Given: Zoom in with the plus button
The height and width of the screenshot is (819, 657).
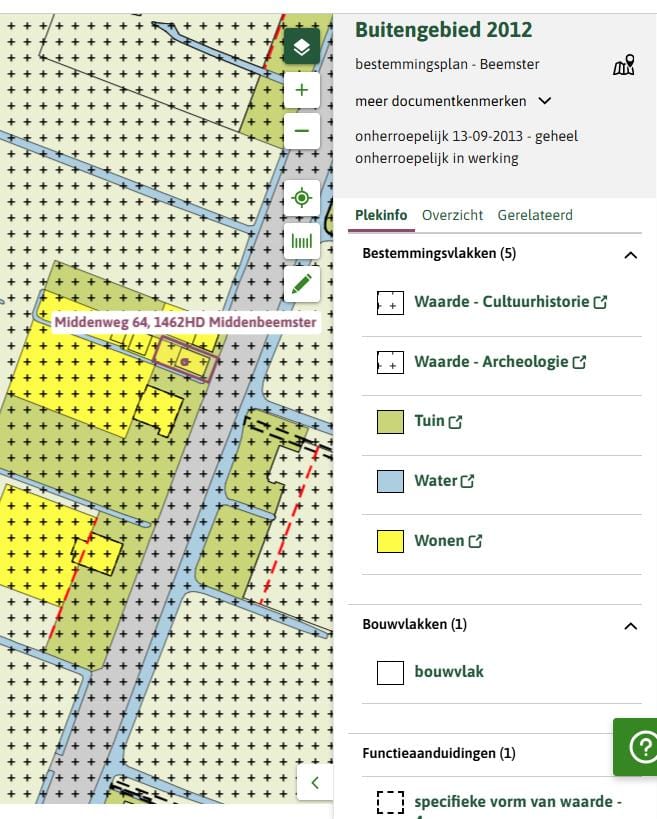Looking at the screenshot, I should click(302, 90).
